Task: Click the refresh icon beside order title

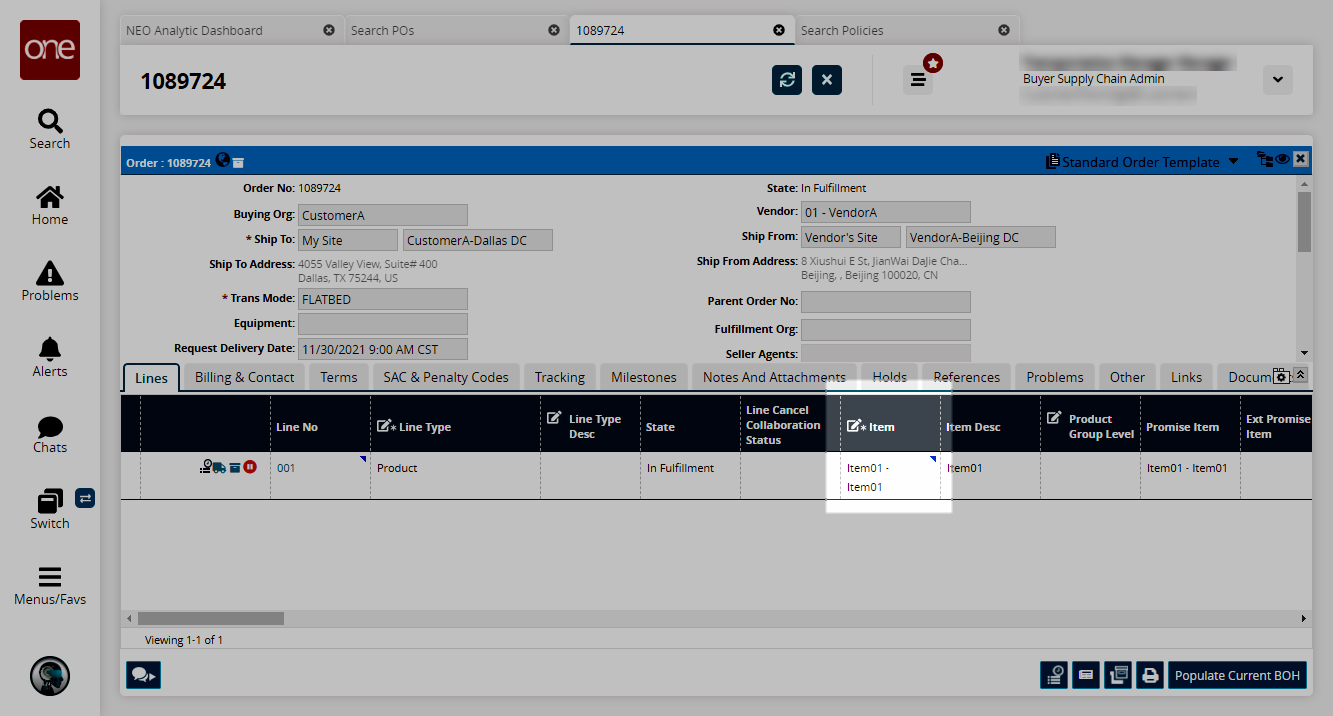Action: (x=787, y=80)
